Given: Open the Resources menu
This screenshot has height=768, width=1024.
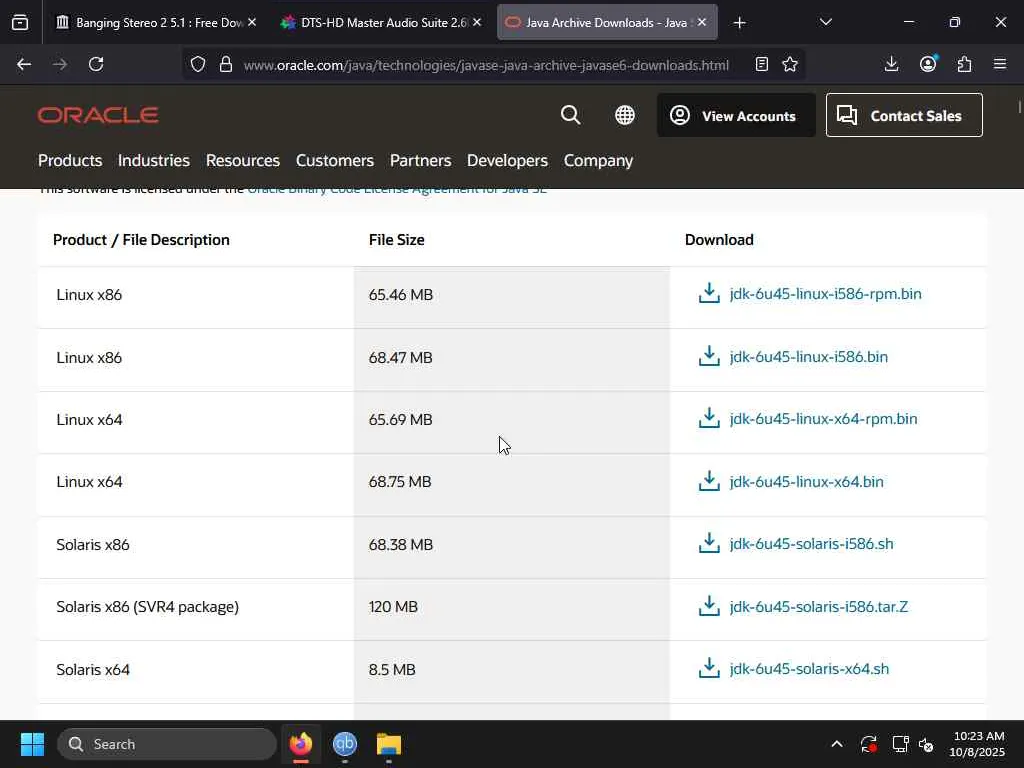Looking at the screenshot, I should click(x=242, y=161).
